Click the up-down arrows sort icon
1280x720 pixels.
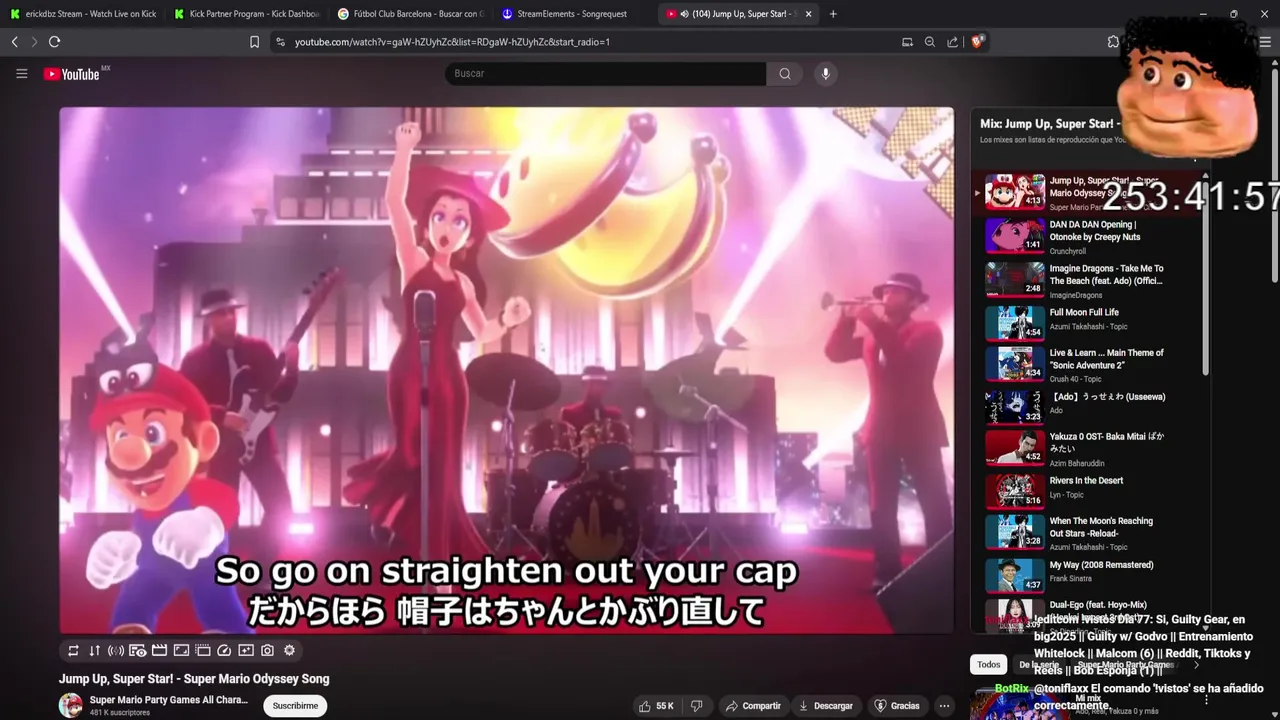click(x=94, y=650)
